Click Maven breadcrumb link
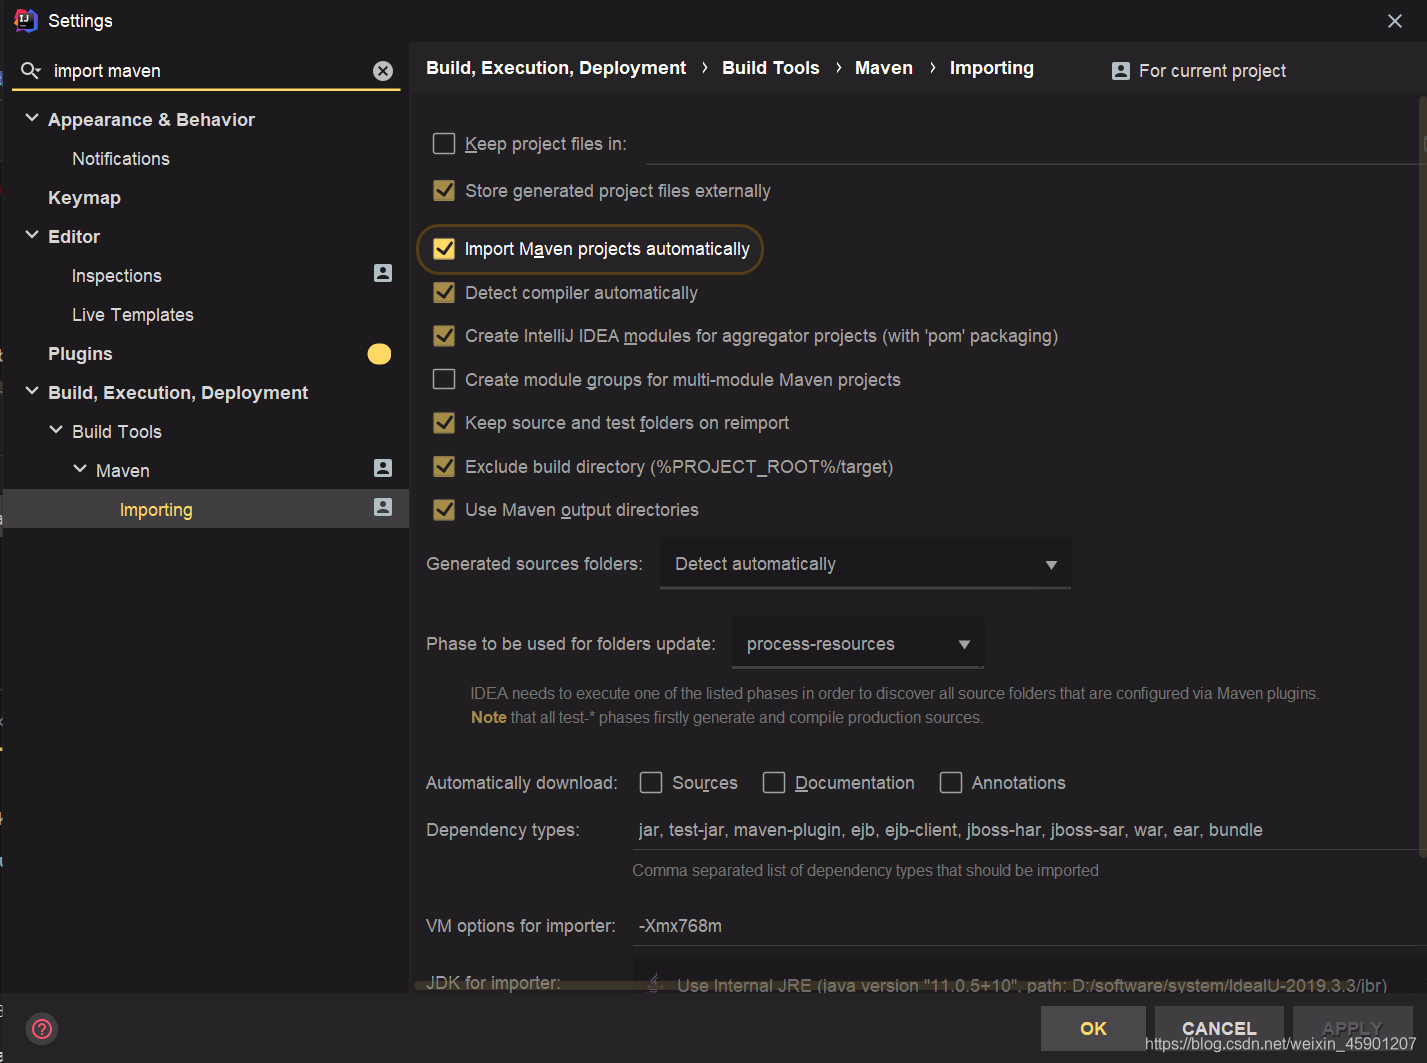The image size is (1427, 1063). pyautogui.click(x=884, y=68)
